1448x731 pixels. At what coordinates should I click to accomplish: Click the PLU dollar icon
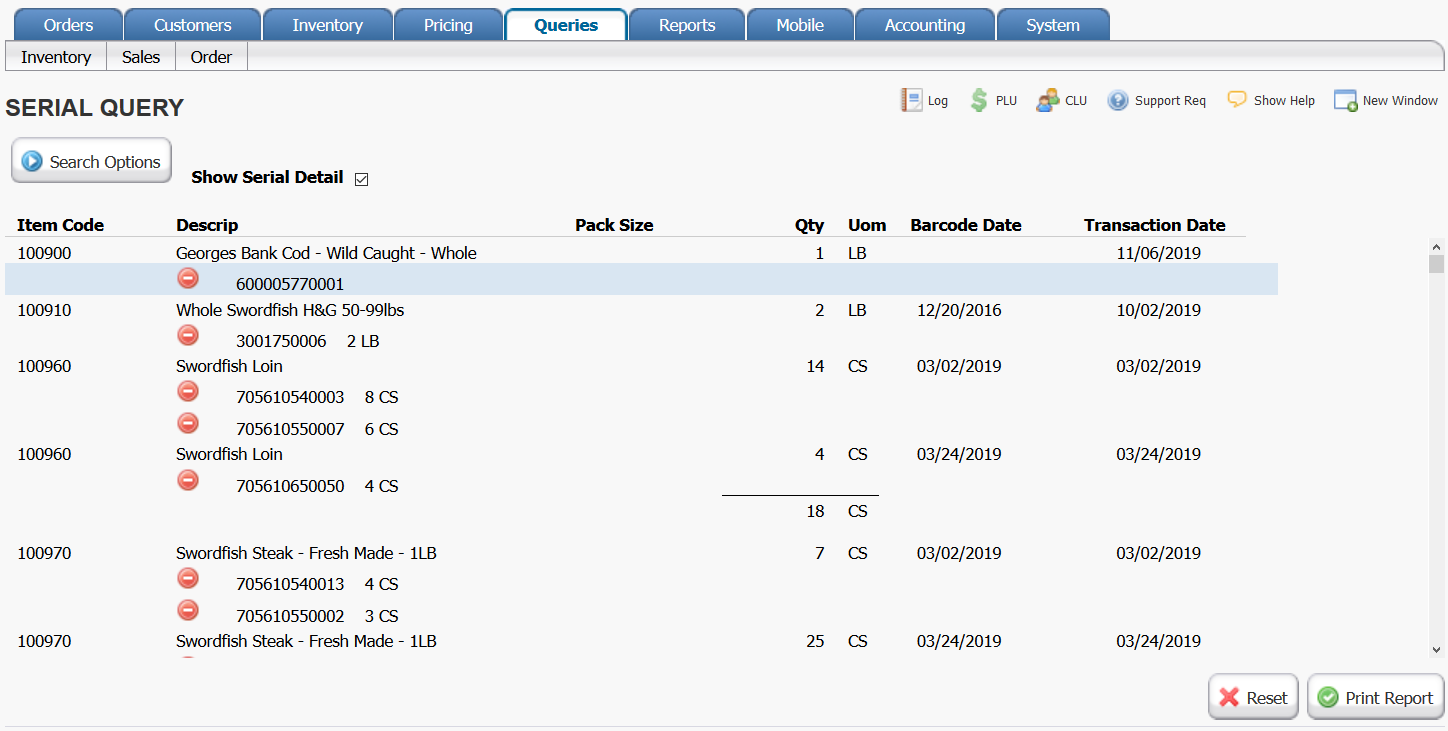click(x=979, y=100)
